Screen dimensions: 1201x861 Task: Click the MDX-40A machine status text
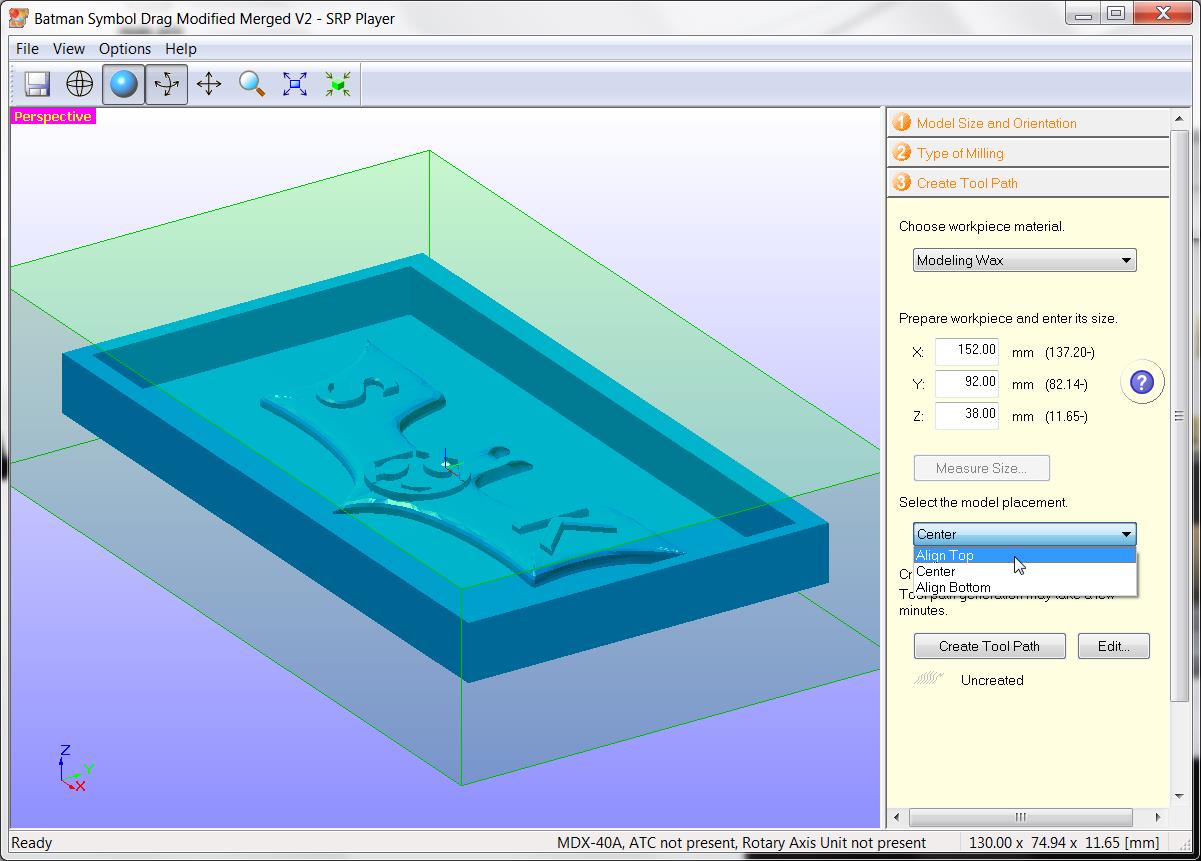(x=741, y=843)
